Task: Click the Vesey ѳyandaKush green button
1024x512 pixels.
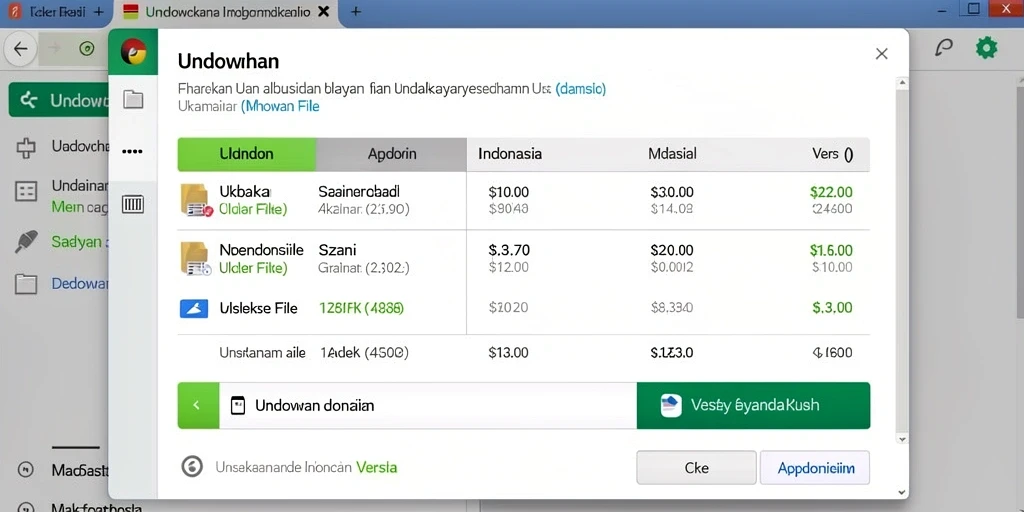Action: (753, 406)
